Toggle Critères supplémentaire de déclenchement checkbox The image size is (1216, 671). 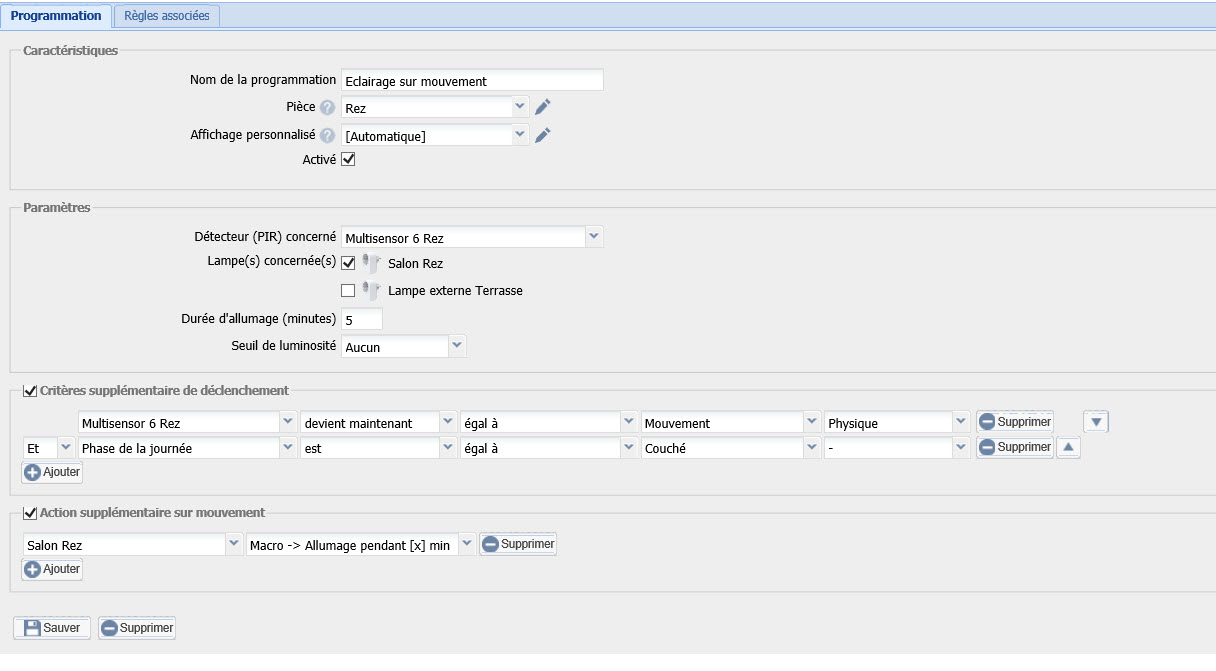pyautogui.click(x=29, y=390)
